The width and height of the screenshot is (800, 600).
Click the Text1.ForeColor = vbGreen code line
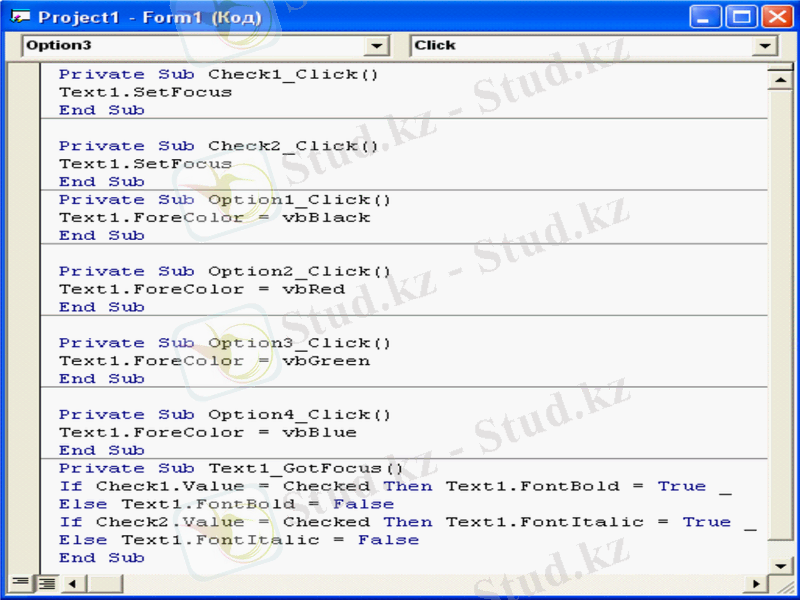(214, 361)
